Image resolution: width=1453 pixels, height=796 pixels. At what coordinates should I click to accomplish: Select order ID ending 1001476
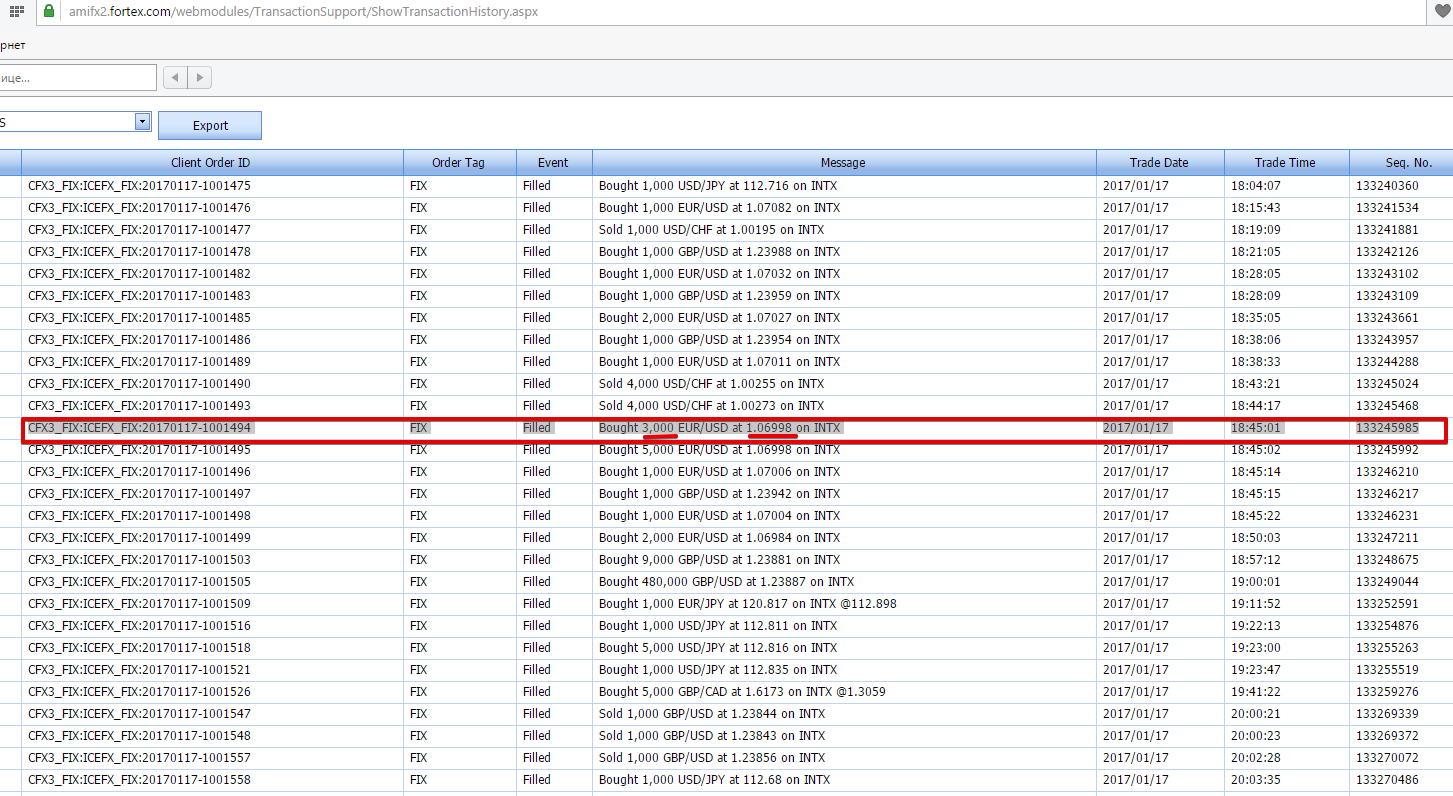pos(140,208)
